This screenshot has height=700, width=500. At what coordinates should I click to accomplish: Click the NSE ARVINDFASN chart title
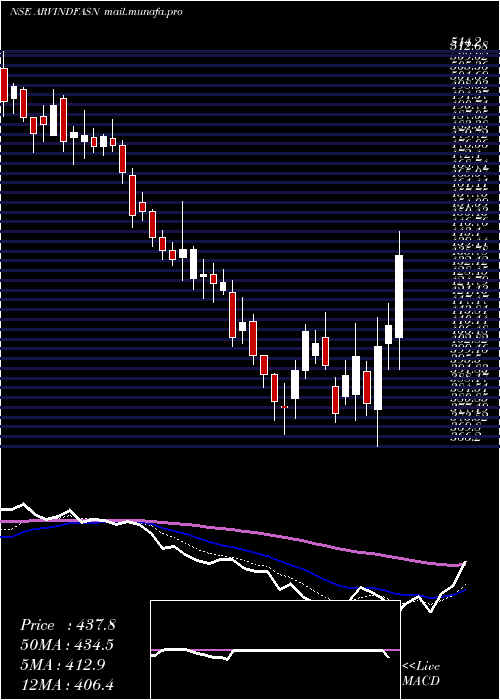tap(54, 12)
